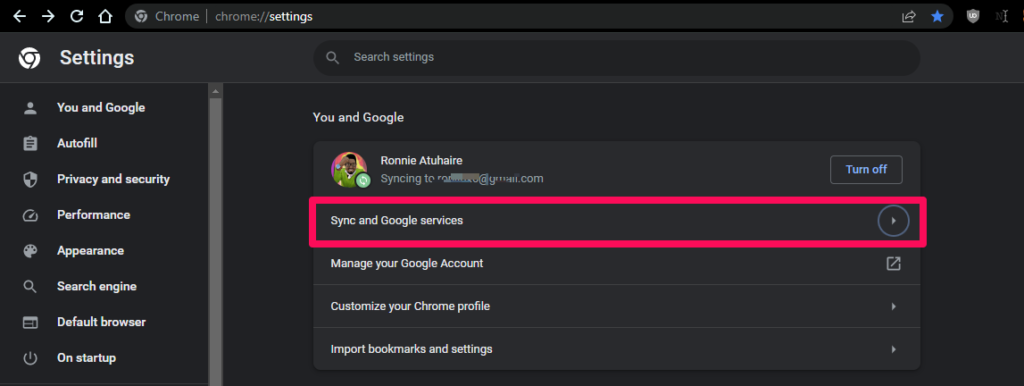This screenshot has height=386, width=1024.
Task: Turn off sync with Turn off button
Action: (x=866, y=170)
